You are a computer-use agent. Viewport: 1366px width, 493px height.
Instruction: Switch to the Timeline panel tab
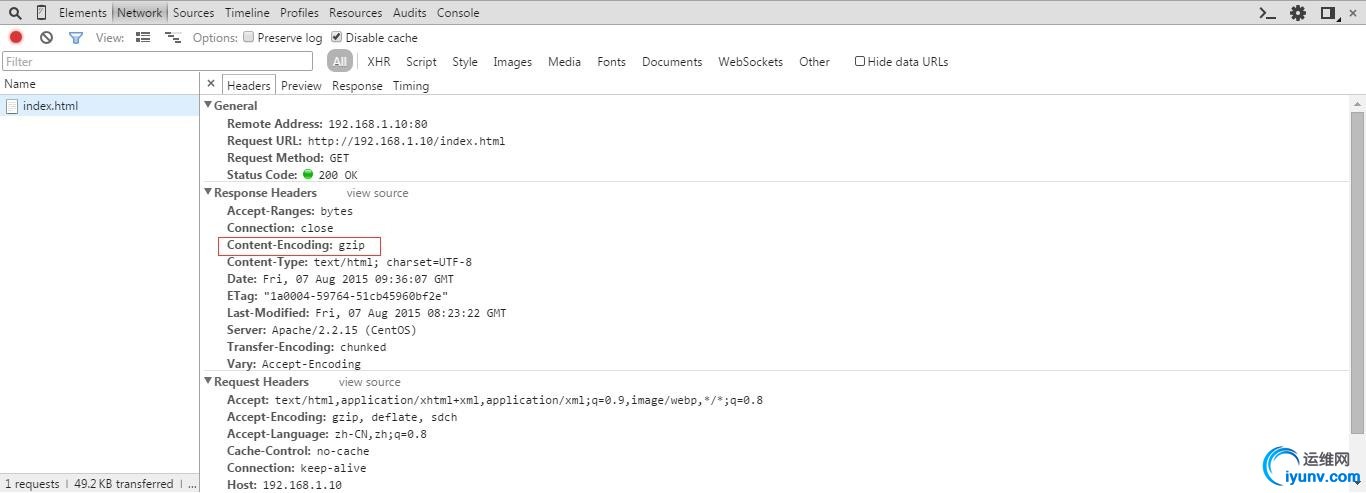[x=247, y=13]
